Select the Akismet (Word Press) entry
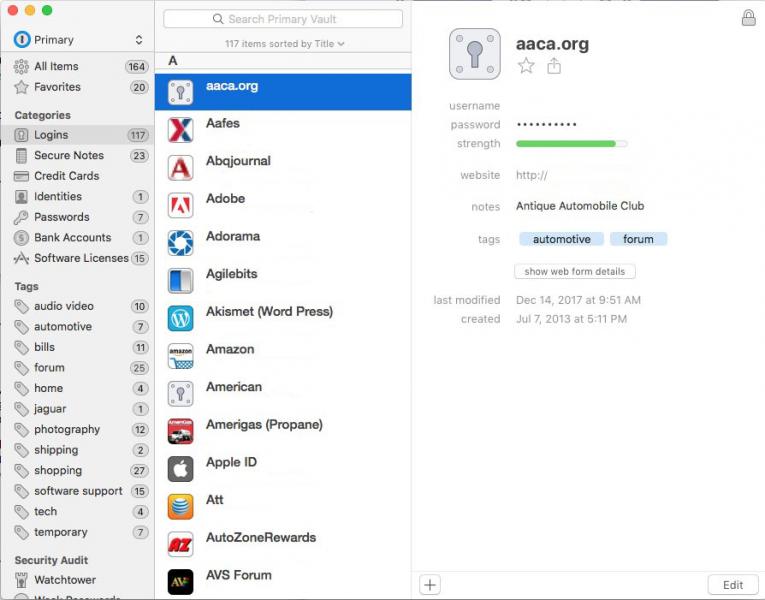This screenshot has height=600, width=765. point(283,318)
